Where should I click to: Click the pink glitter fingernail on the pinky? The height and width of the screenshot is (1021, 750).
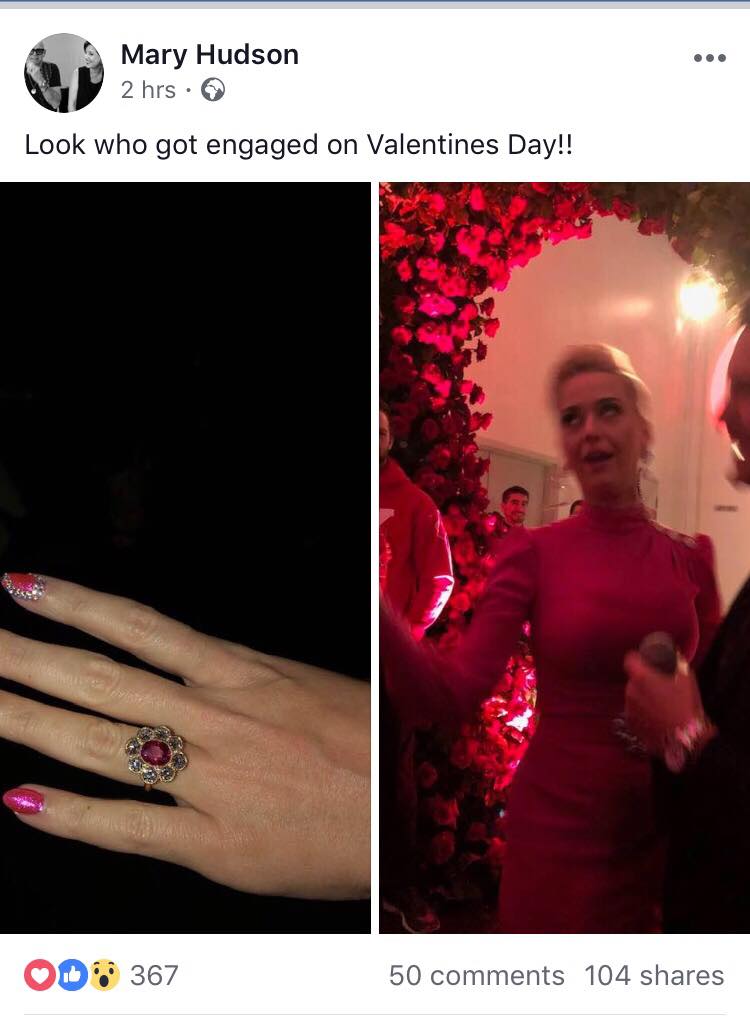[x=24, y=800]
